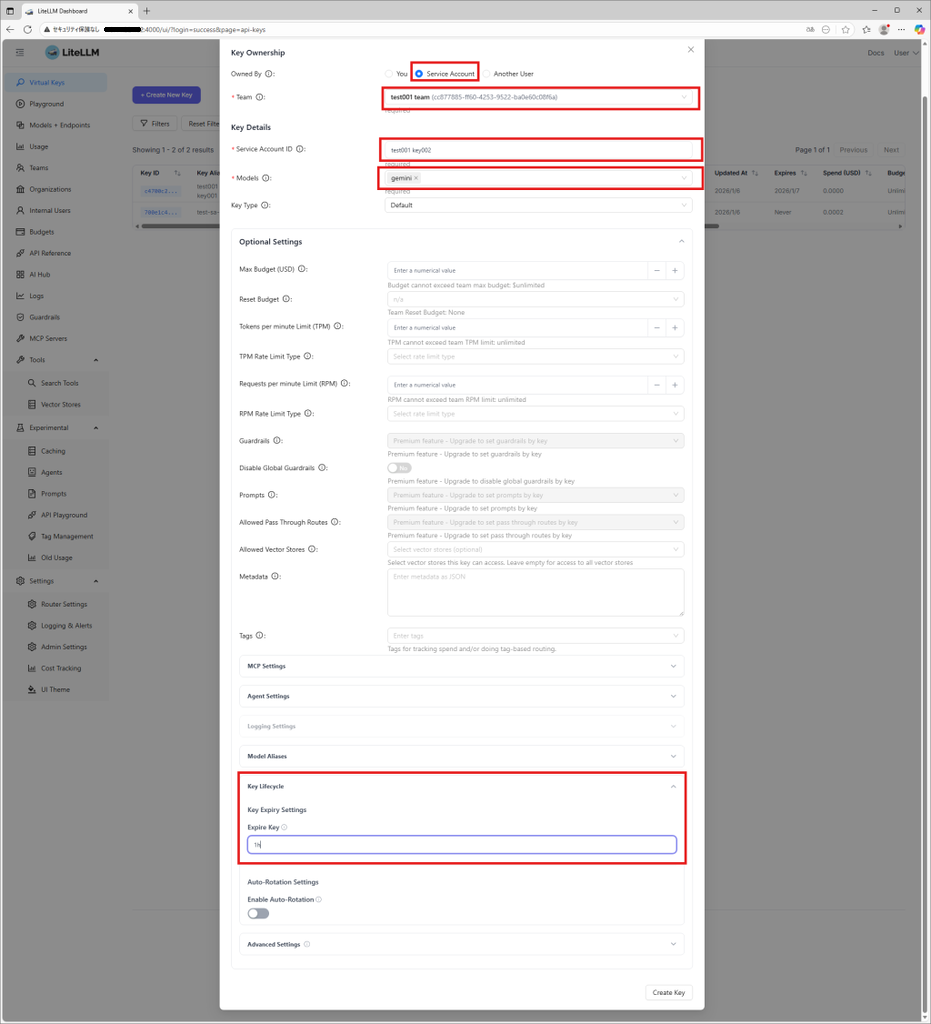The width and height of the screenshot is (931, 1024).
Task: Click the info icon next to Metadata
Action: coord(275,576)
